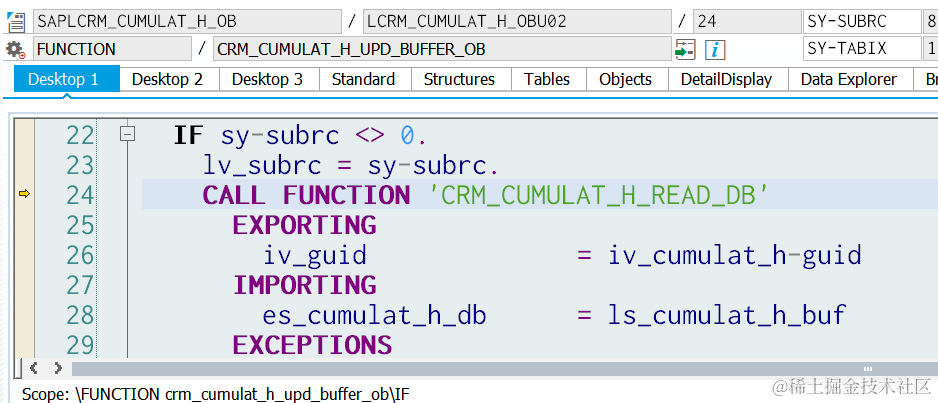The image size is (938, 403).
Task: Collapse the IF block at line 22
Action: click(x=127, y=135)
